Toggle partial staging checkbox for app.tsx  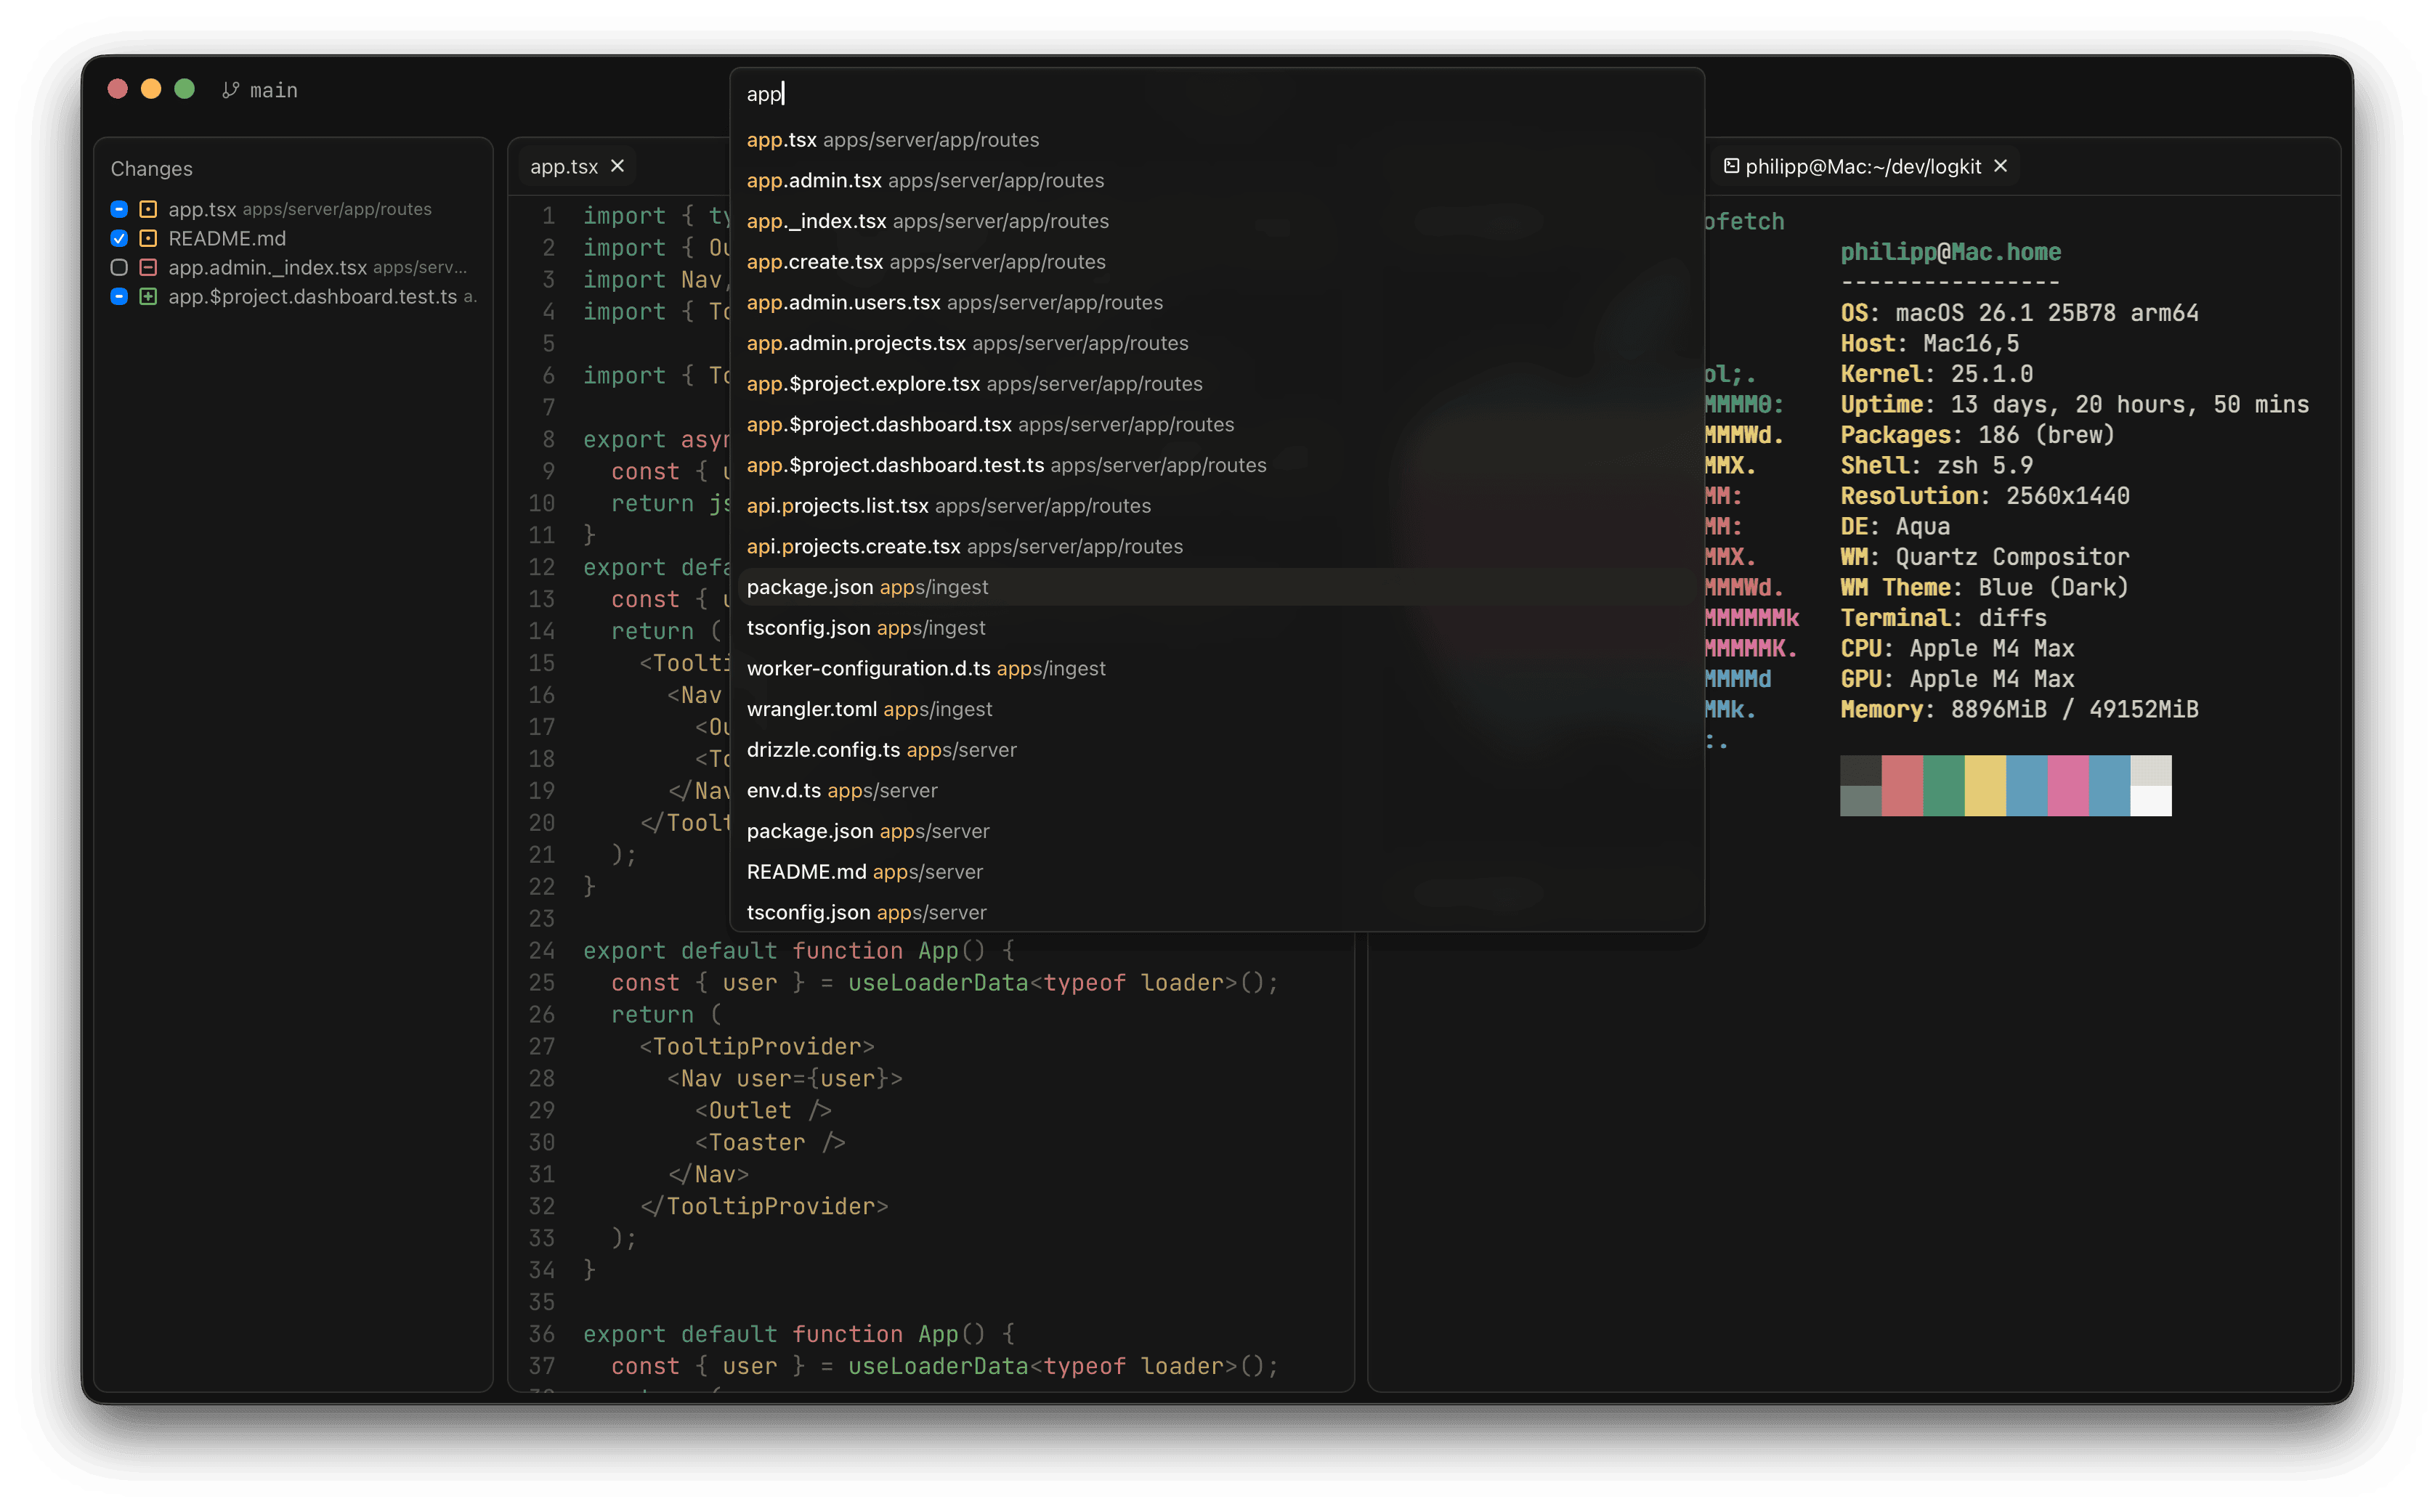(119, 209)
